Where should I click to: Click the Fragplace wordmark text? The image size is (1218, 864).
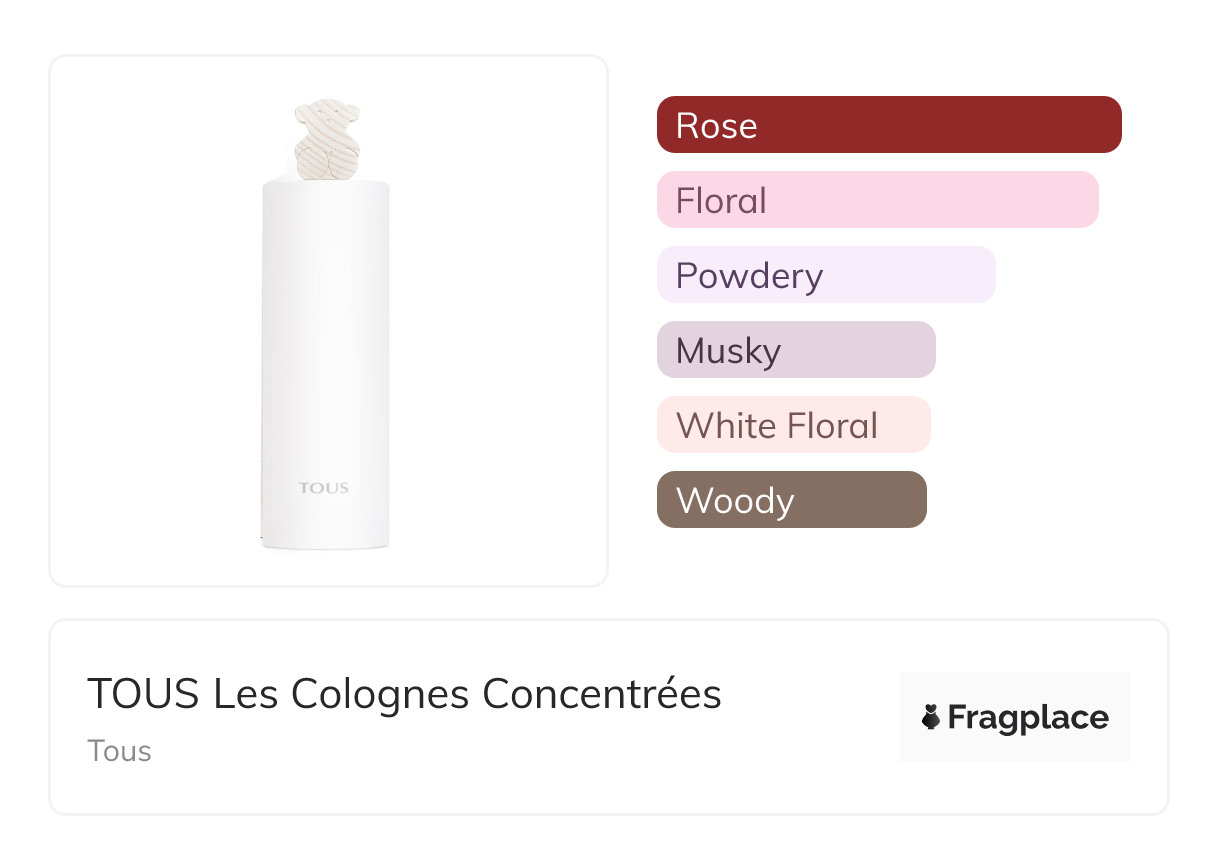(1028, 717)
